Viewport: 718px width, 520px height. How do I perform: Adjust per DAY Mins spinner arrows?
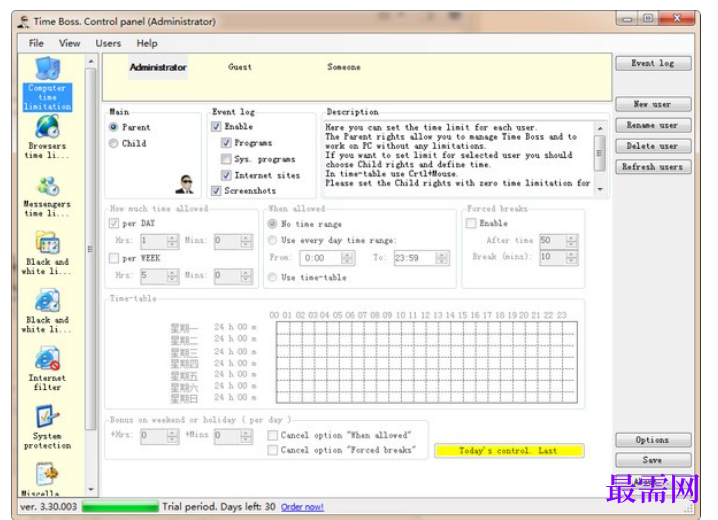246,241
